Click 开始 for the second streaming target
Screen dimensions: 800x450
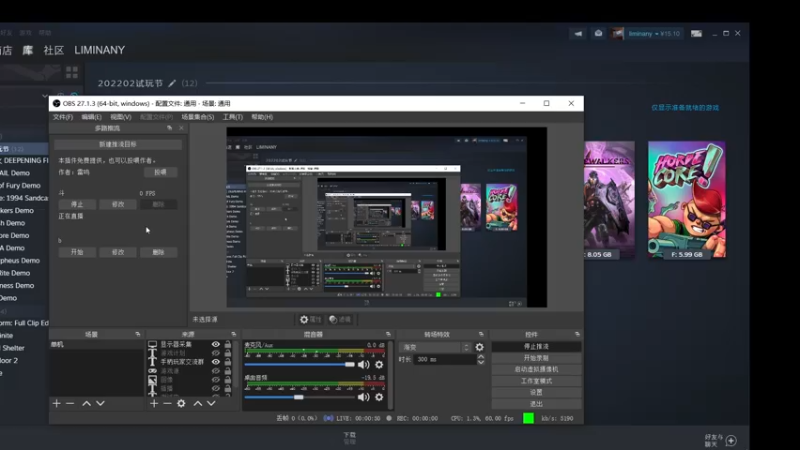point(77,252)
